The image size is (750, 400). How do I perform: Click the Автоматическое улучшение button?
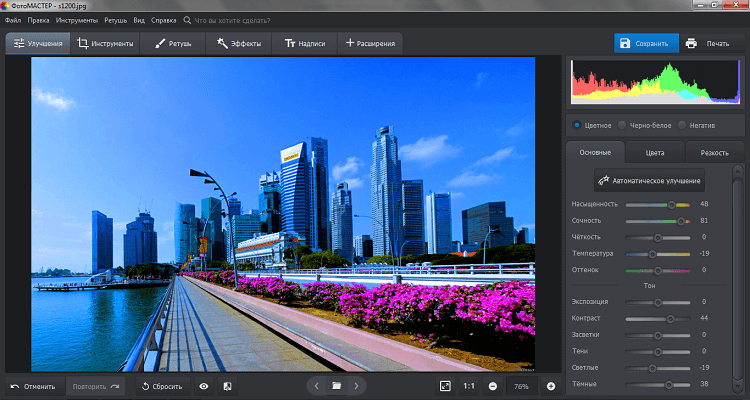[x=650, y=182]
